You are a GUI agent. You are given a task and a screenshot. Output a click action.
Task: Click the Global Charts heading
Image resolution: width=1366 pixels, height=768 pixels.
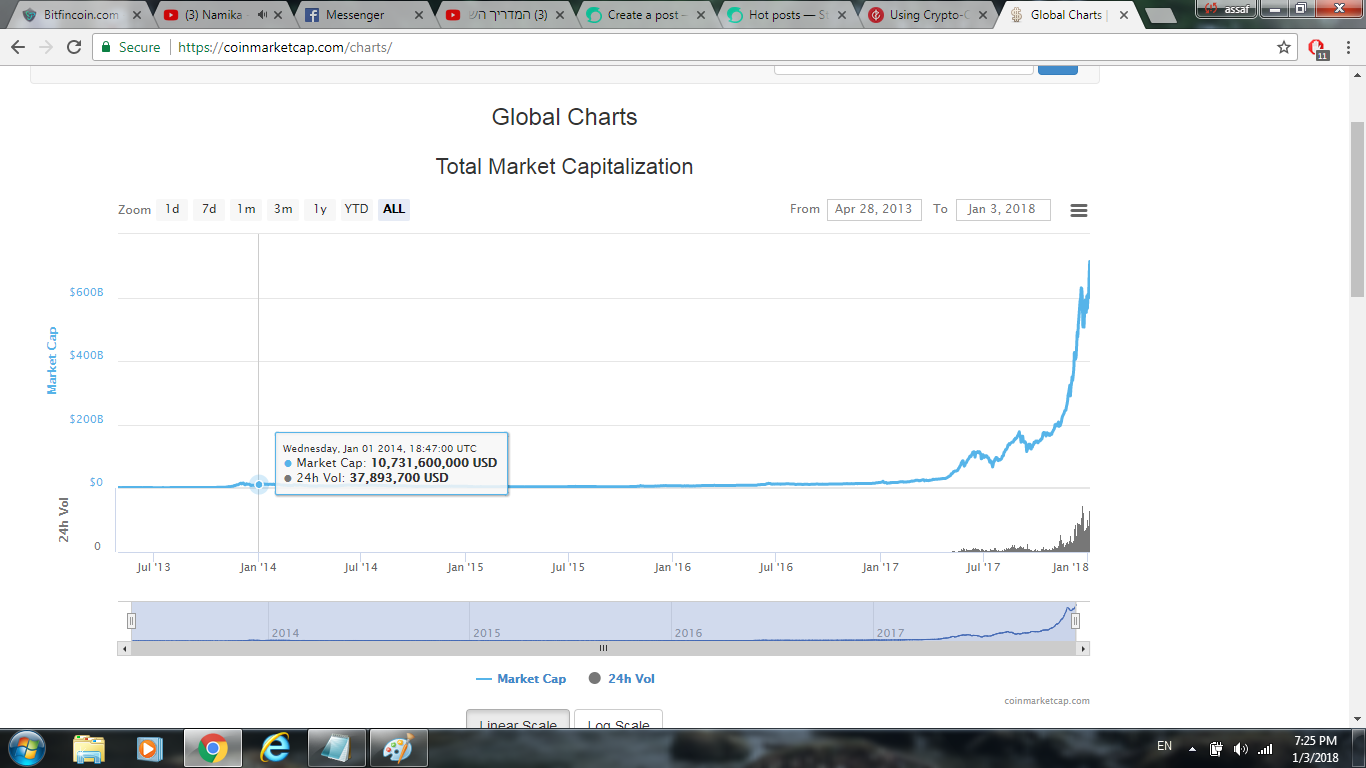(x=564, y=117)
